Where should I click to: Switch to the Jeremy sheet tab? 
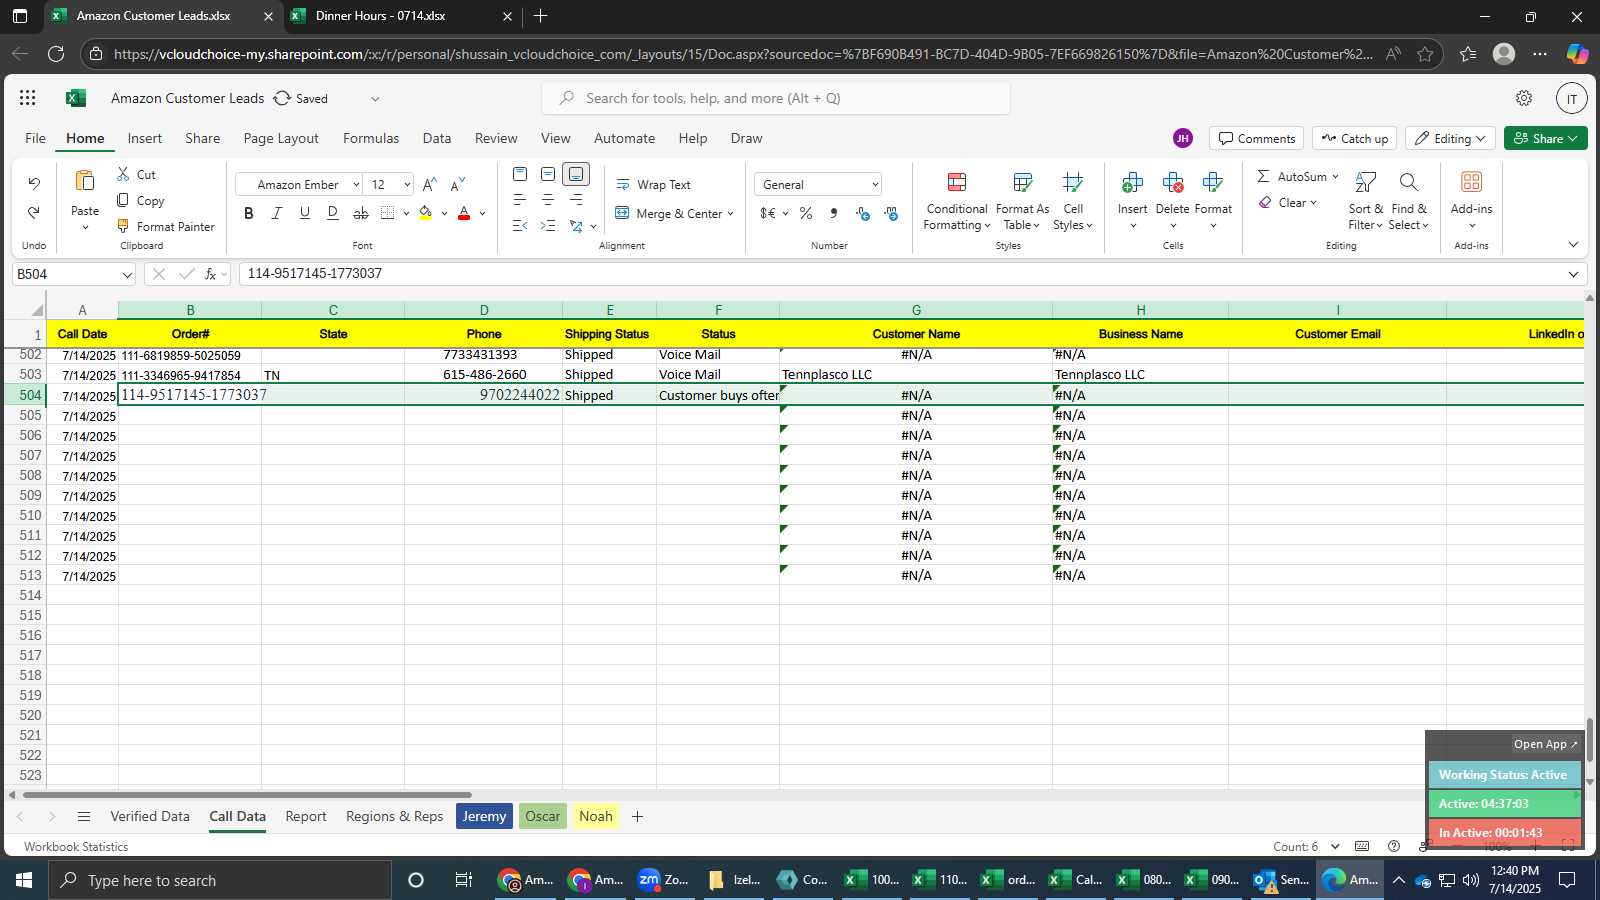[x=484, y=816]
